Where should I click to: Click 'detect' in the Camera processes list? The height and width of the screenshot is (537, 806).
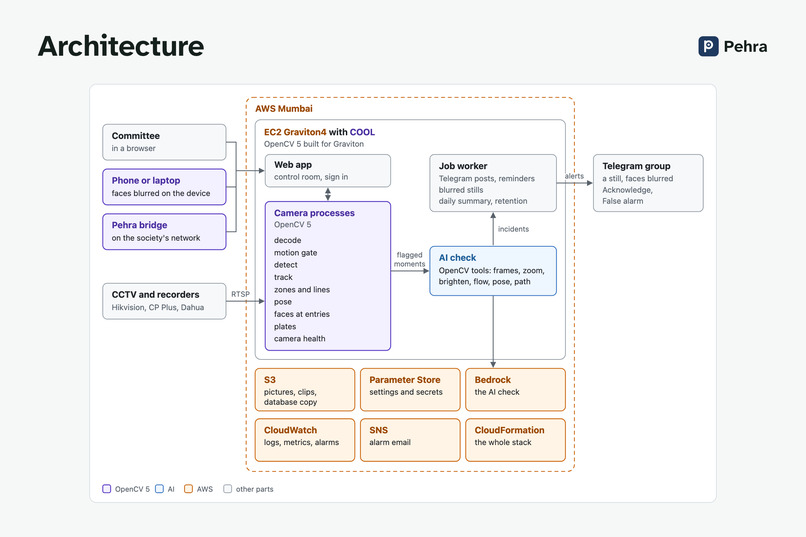coord(286,265)
